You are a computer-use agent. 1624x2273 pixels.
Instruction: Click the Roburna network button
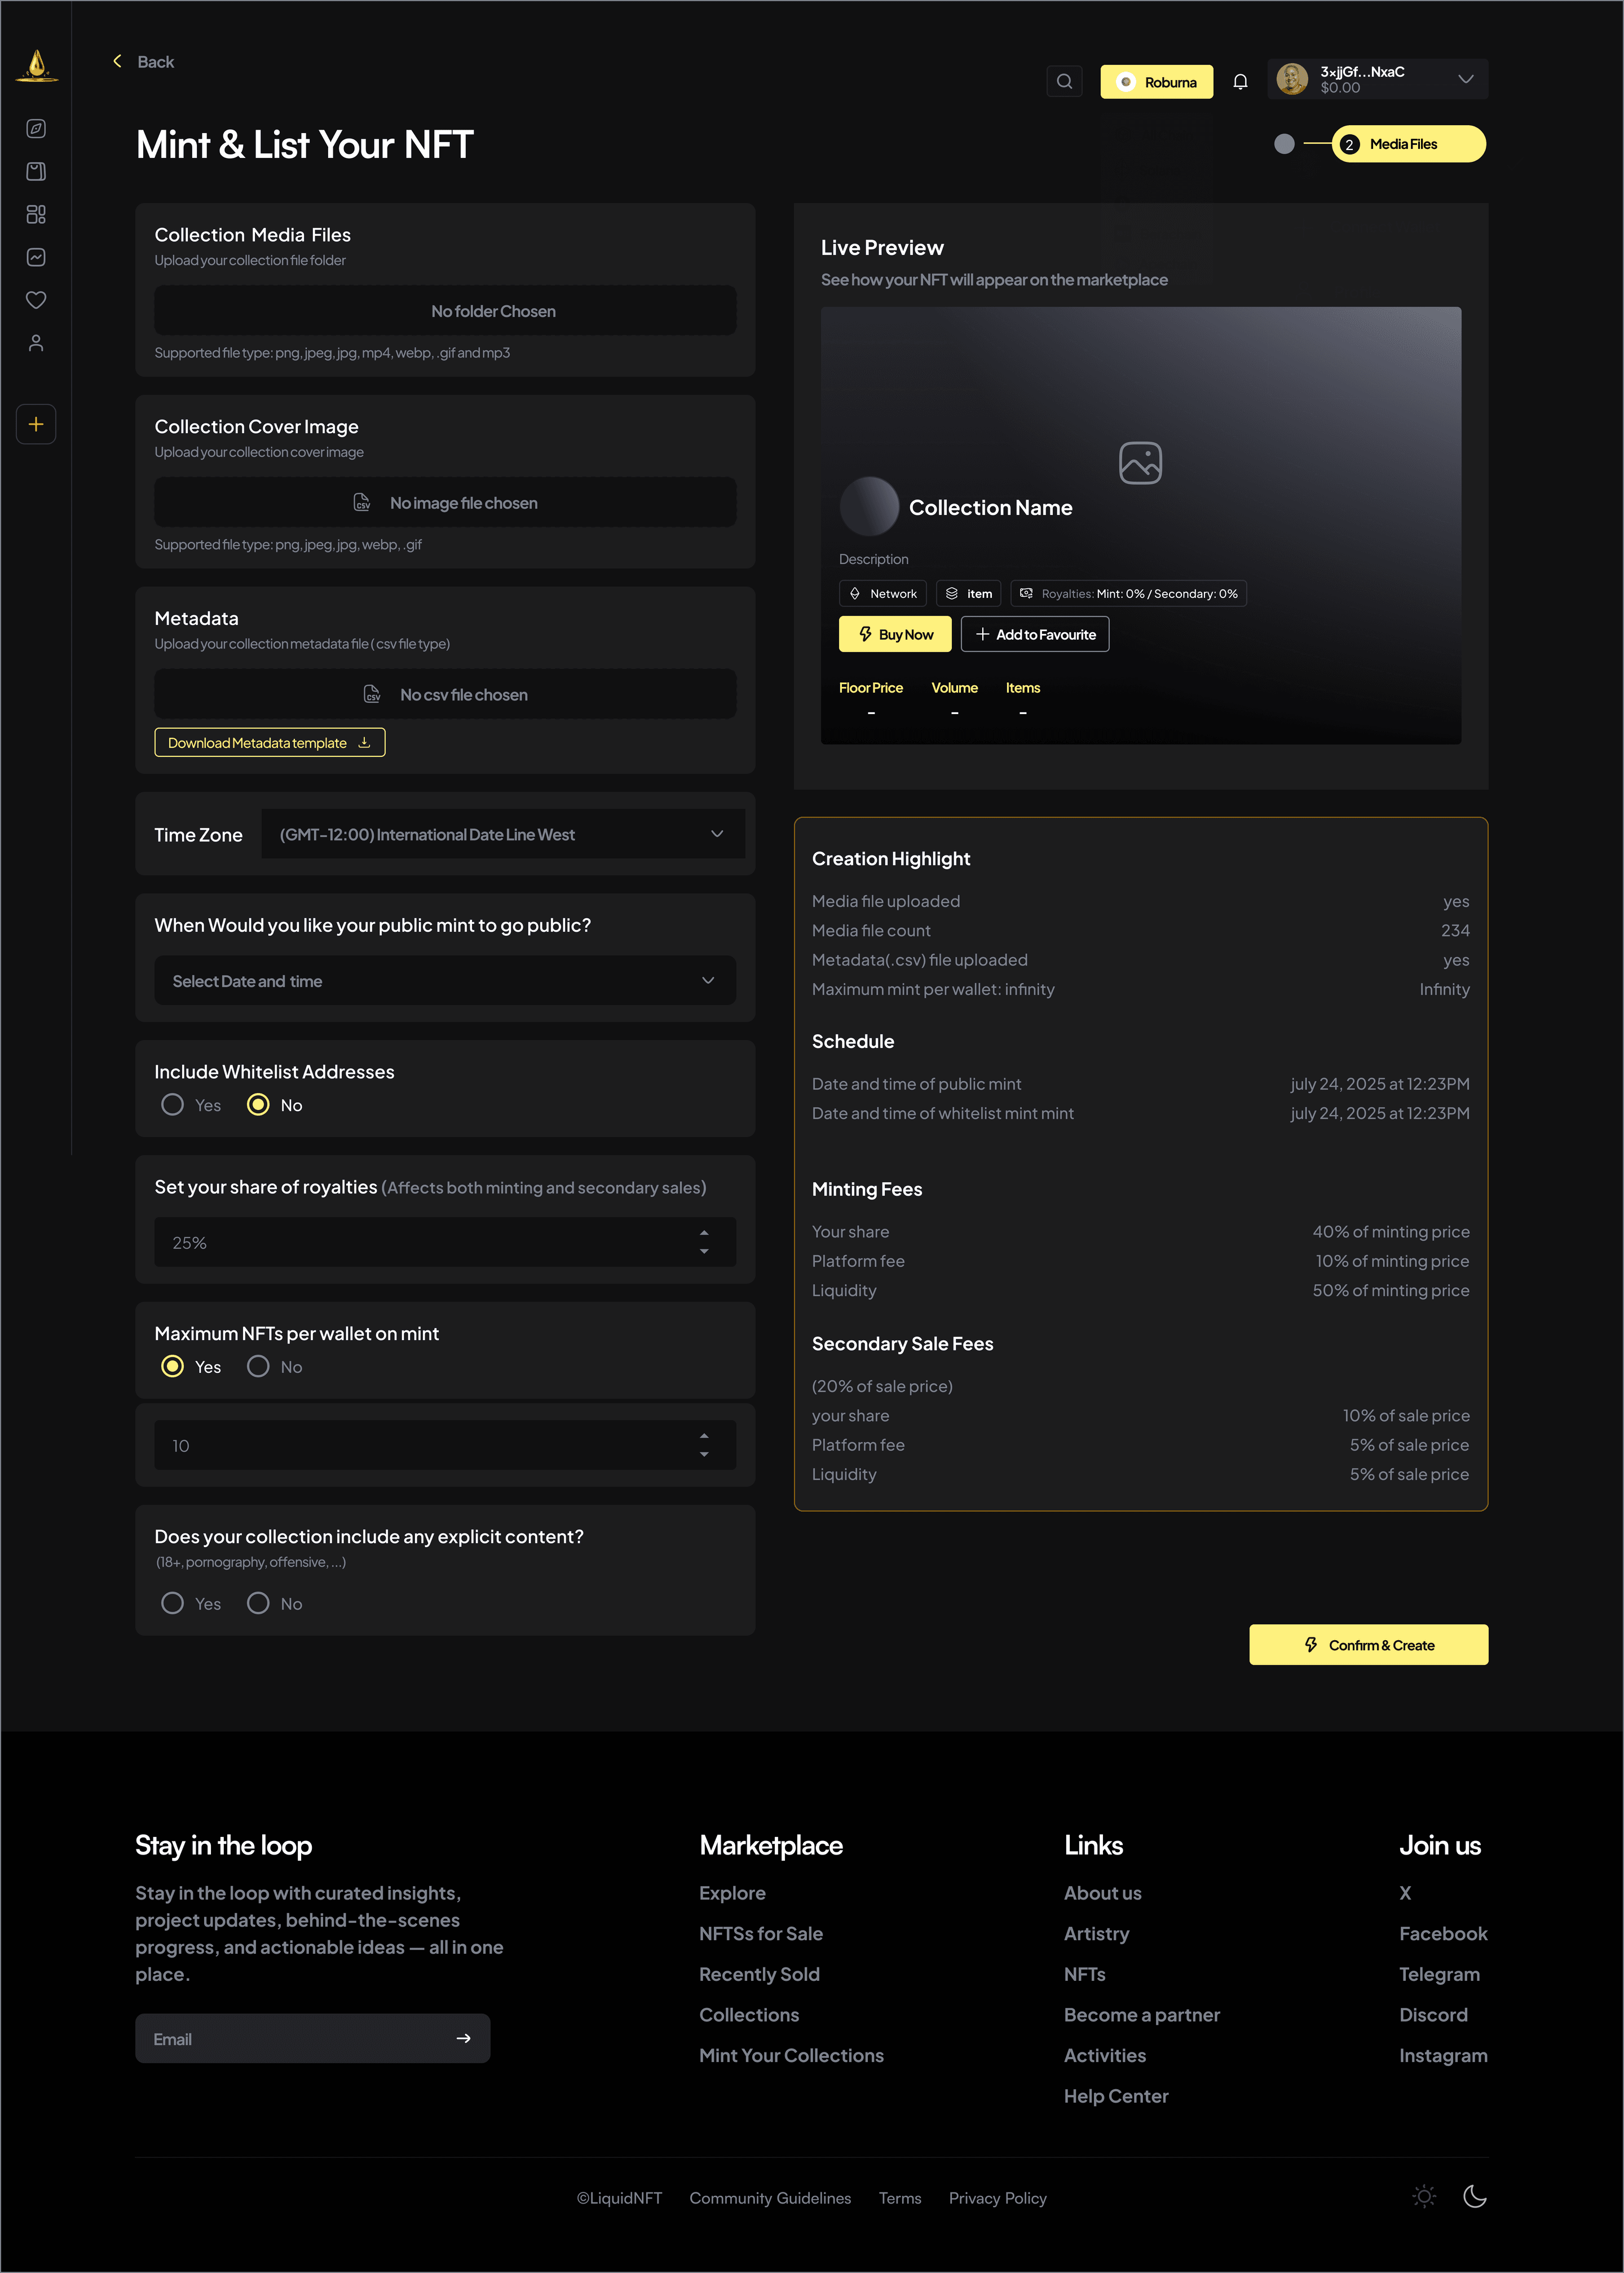coord(1157,82)
